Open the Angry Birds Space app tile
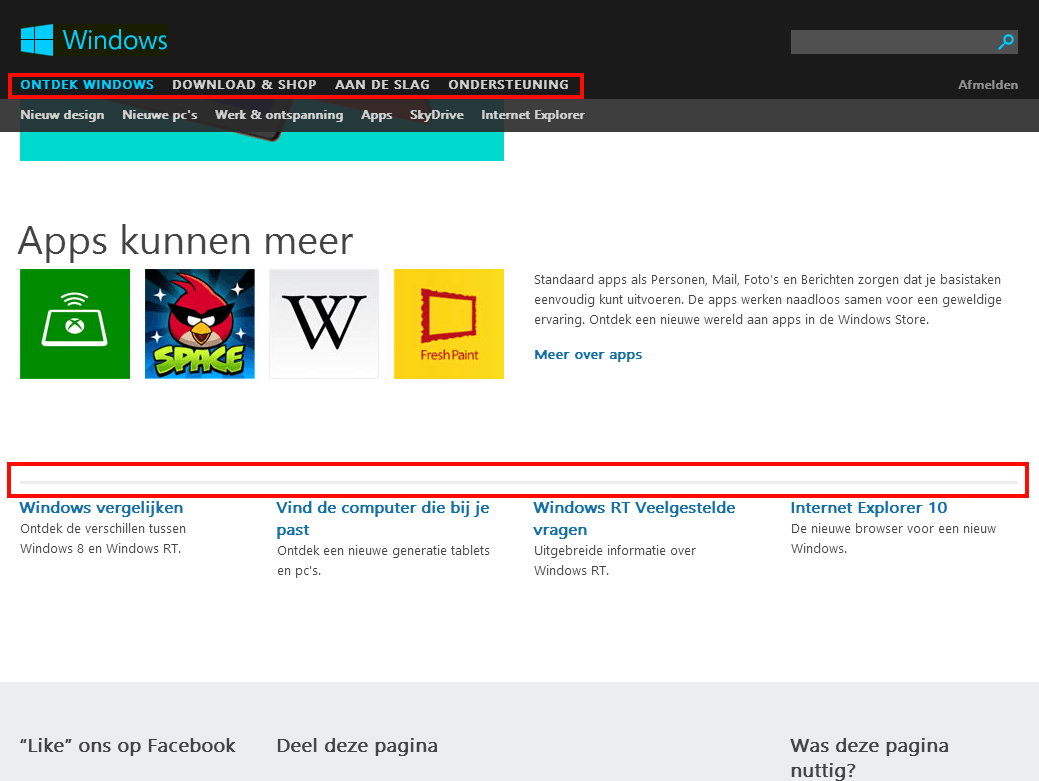 199,324
